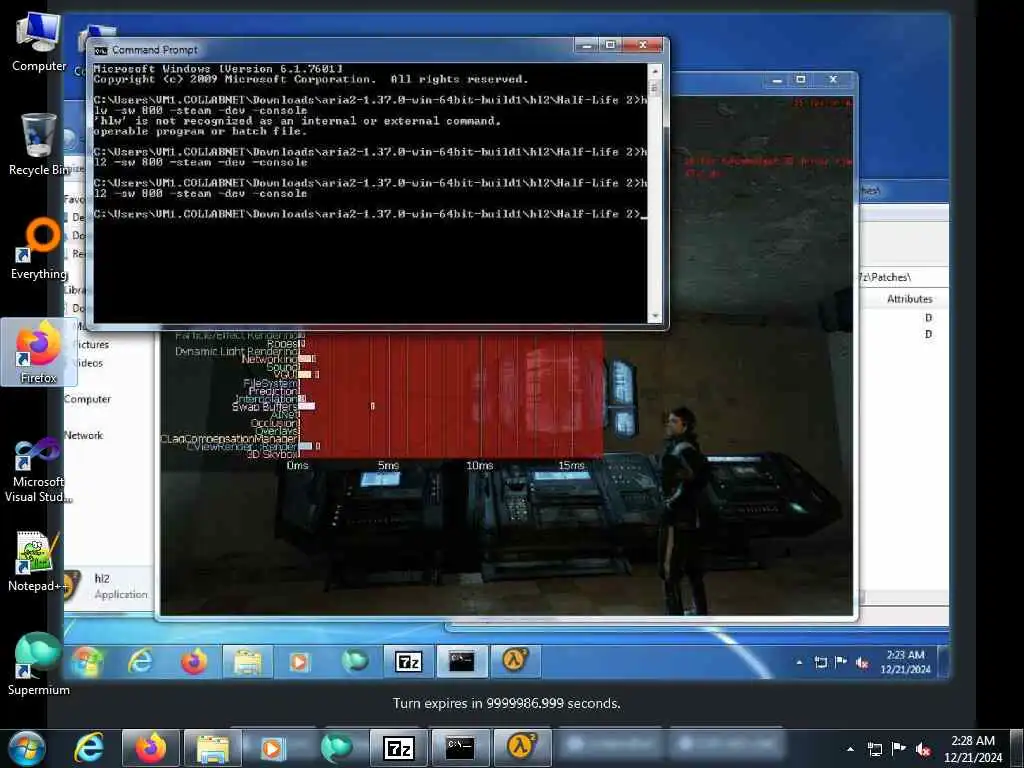Launch the Firefox desktop shortcut
The image size is (1024, 768).
click(x=39, y=353)
